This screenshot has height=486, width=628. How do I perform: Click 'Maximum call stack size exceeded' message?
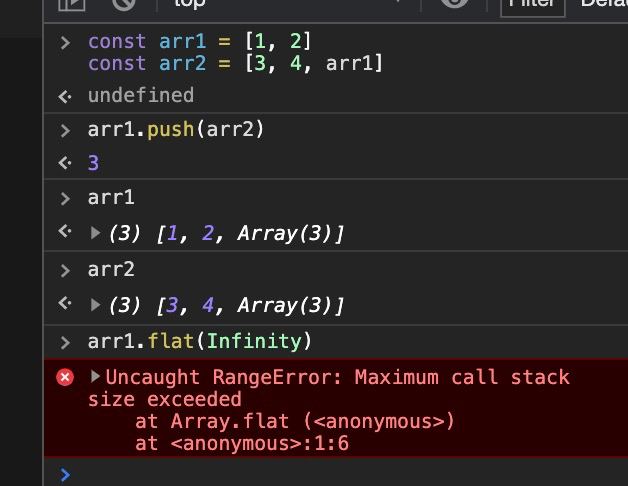tap(328, 389)
